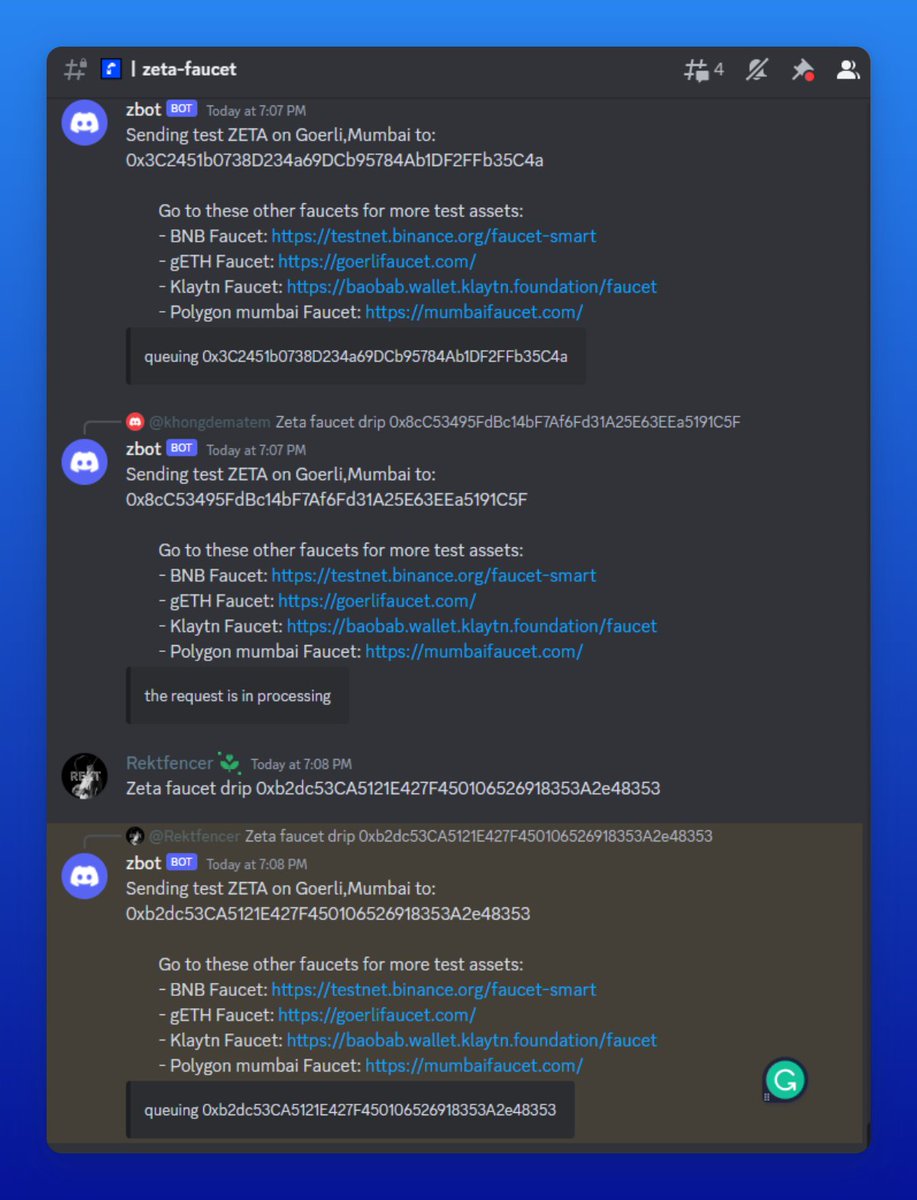
Task: Click Rektfencer username
Action: pyautogui.click(x=170, y=763)
